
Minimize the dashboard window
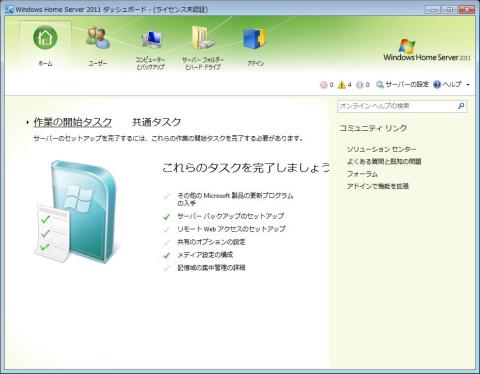pyautogui.click(x=433, y=10)
